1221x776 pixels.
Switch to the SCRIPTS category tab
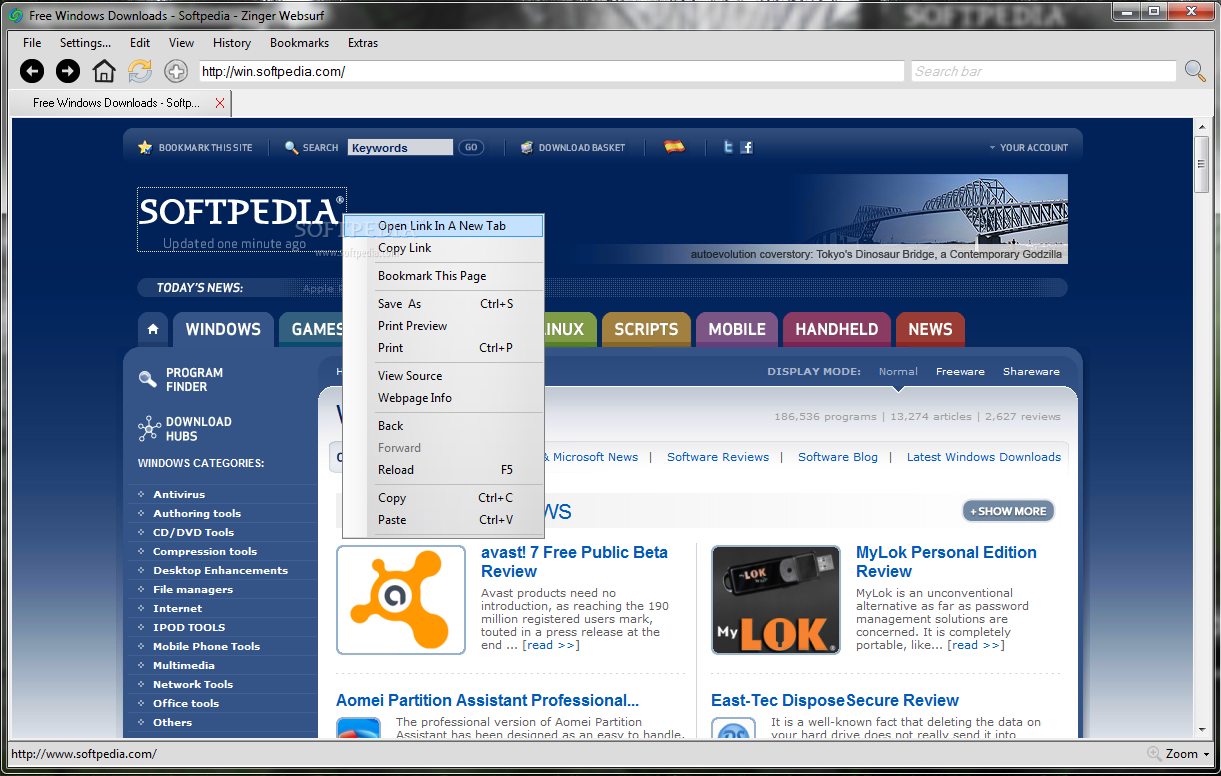click(646, 329)
